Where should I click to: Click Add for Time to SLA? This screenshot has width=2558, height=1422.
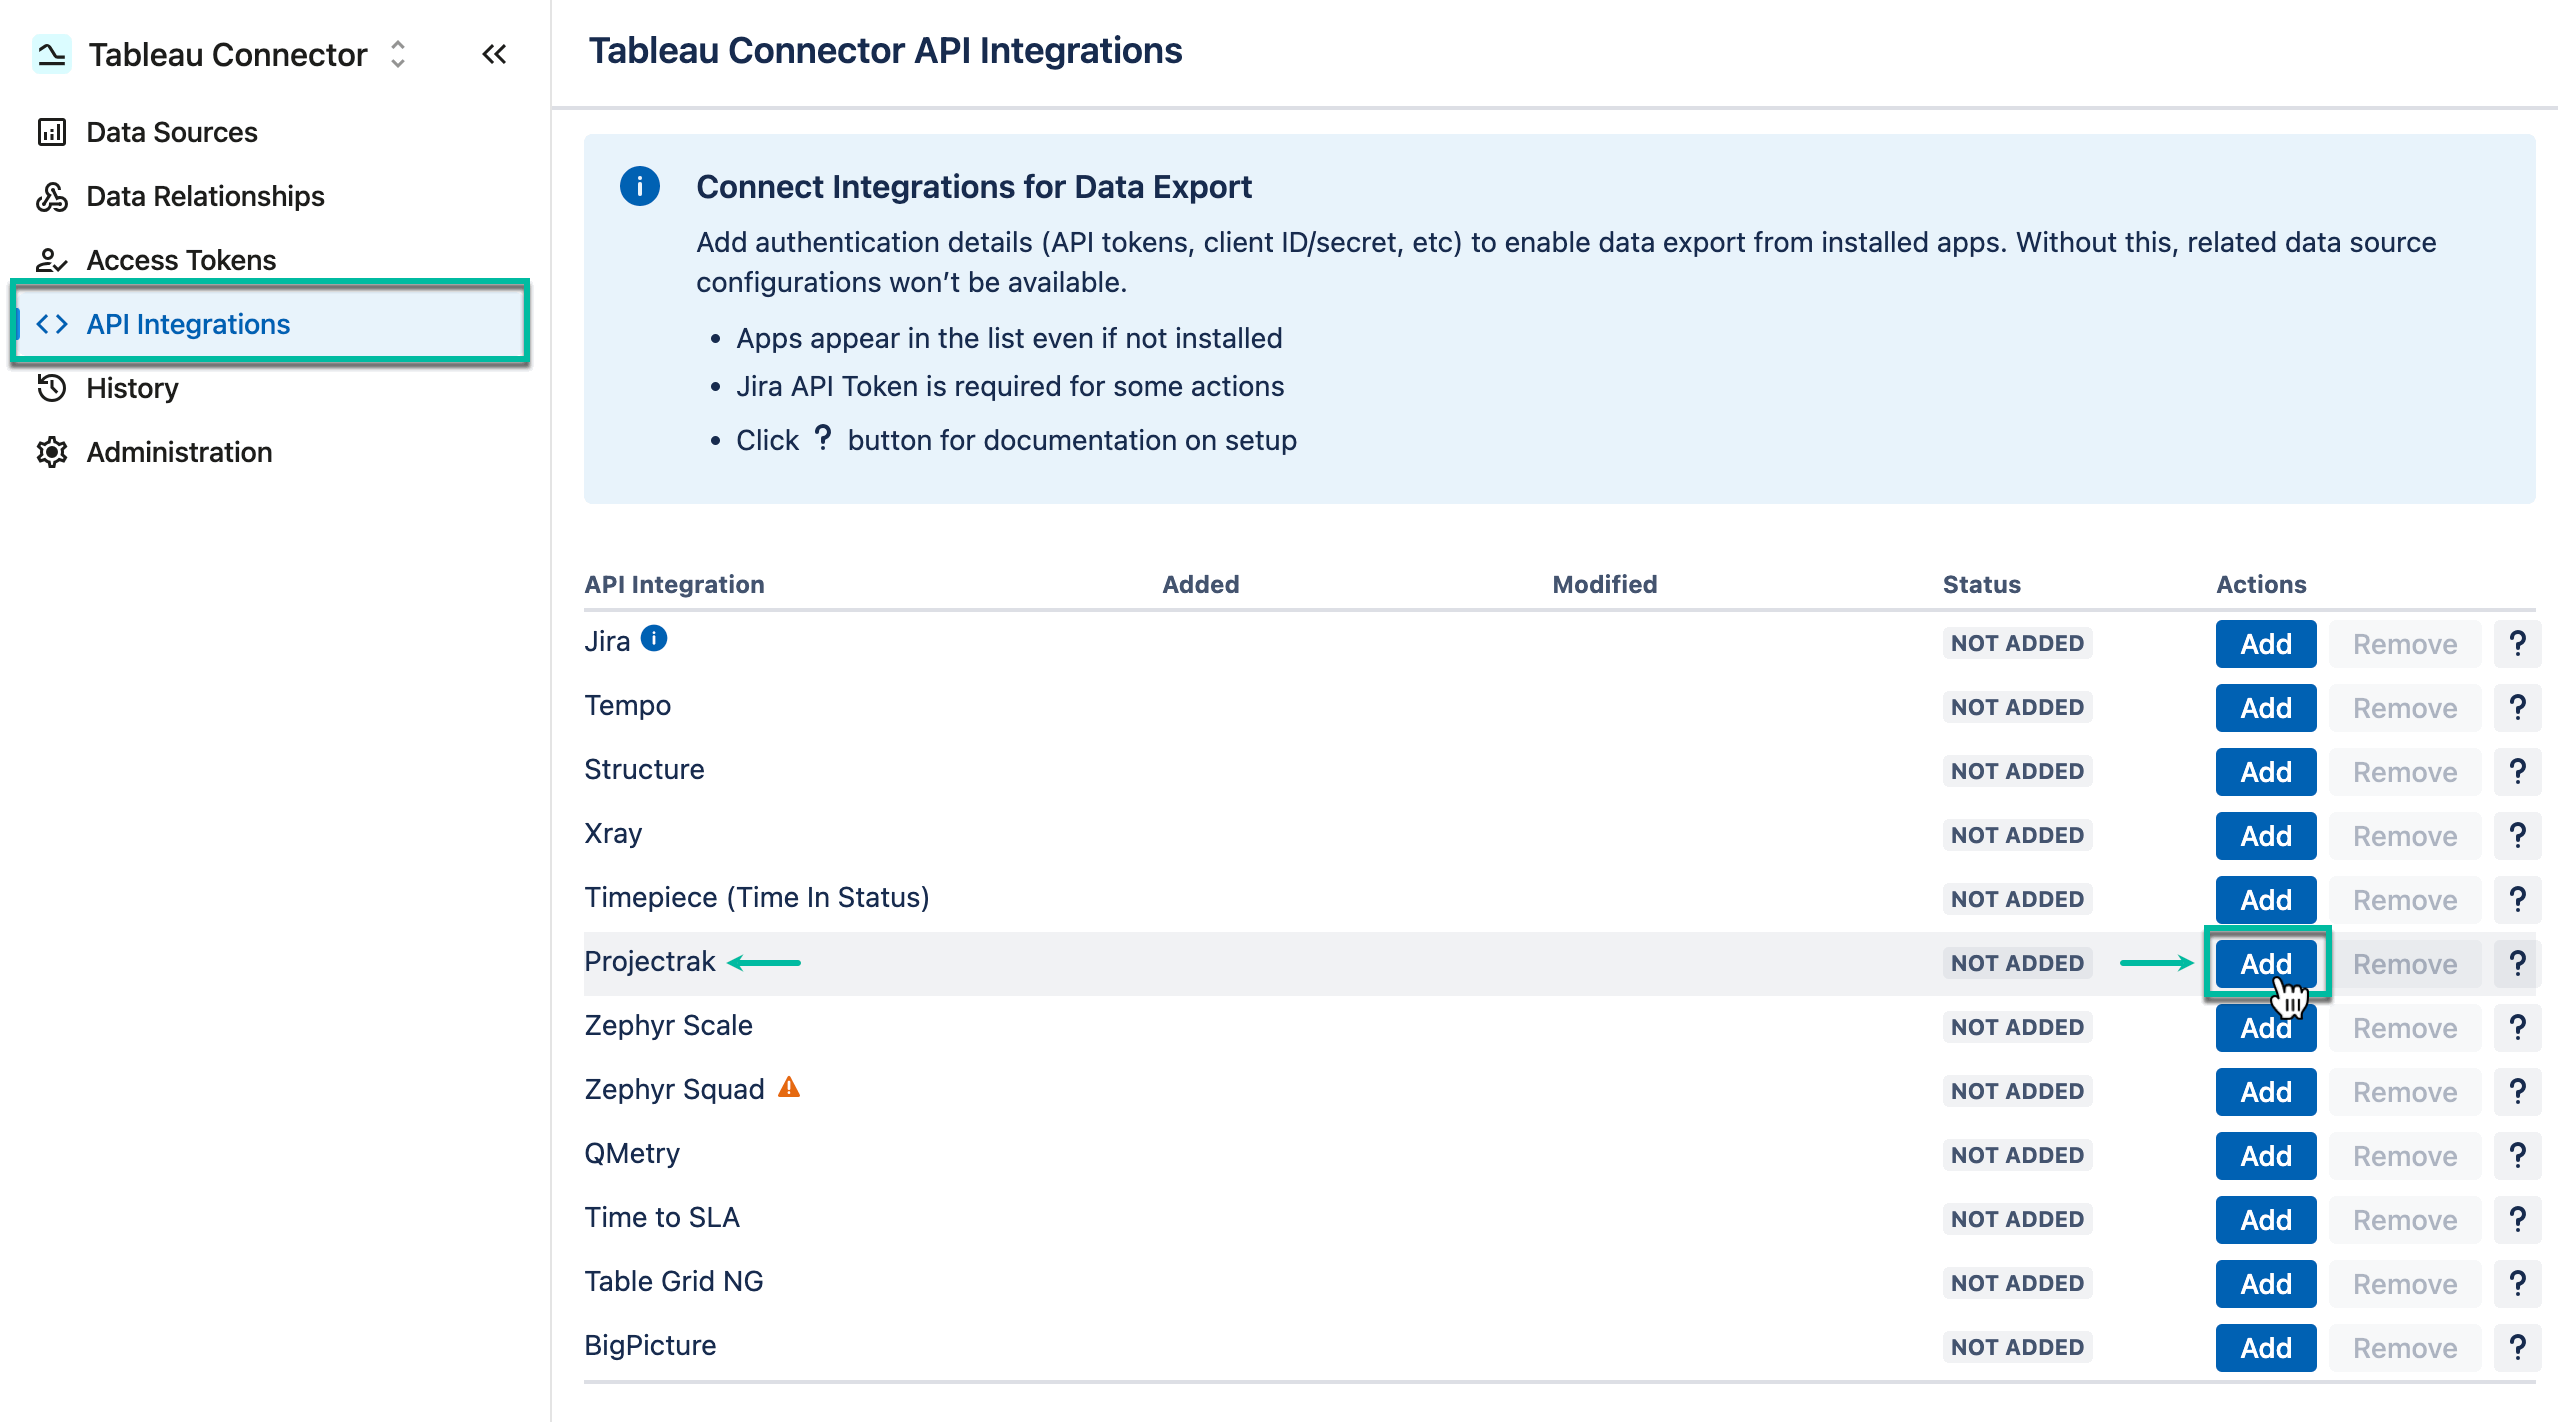point(2265,1219)
